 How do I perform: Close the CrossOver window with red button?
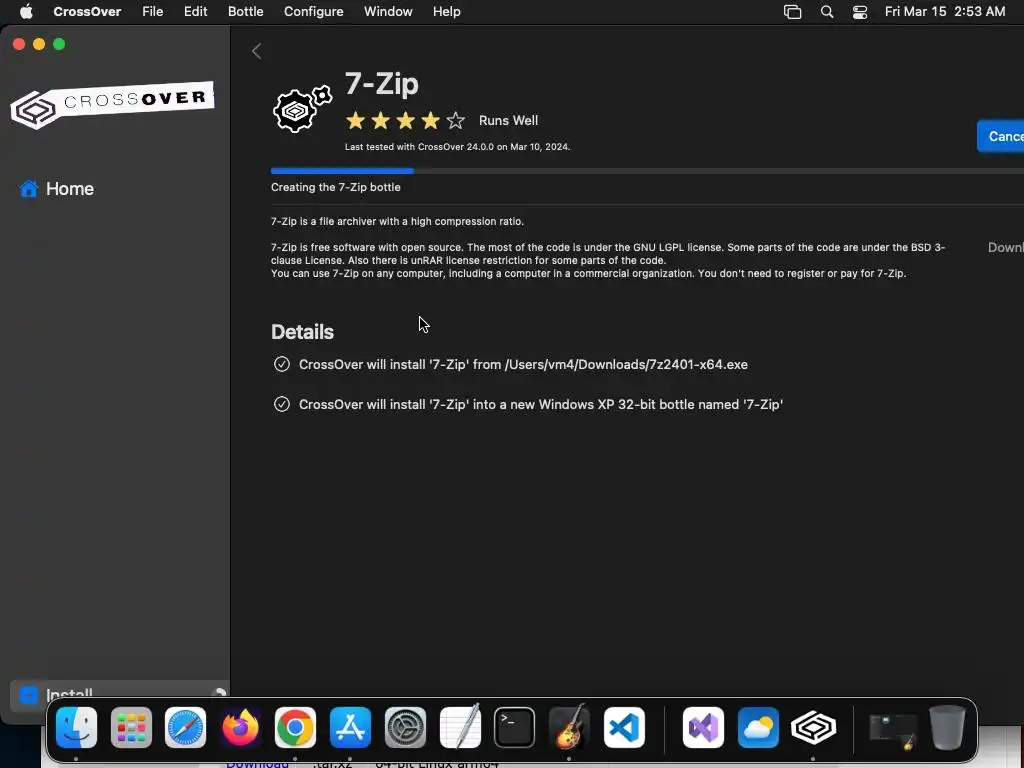coord(19,44)
